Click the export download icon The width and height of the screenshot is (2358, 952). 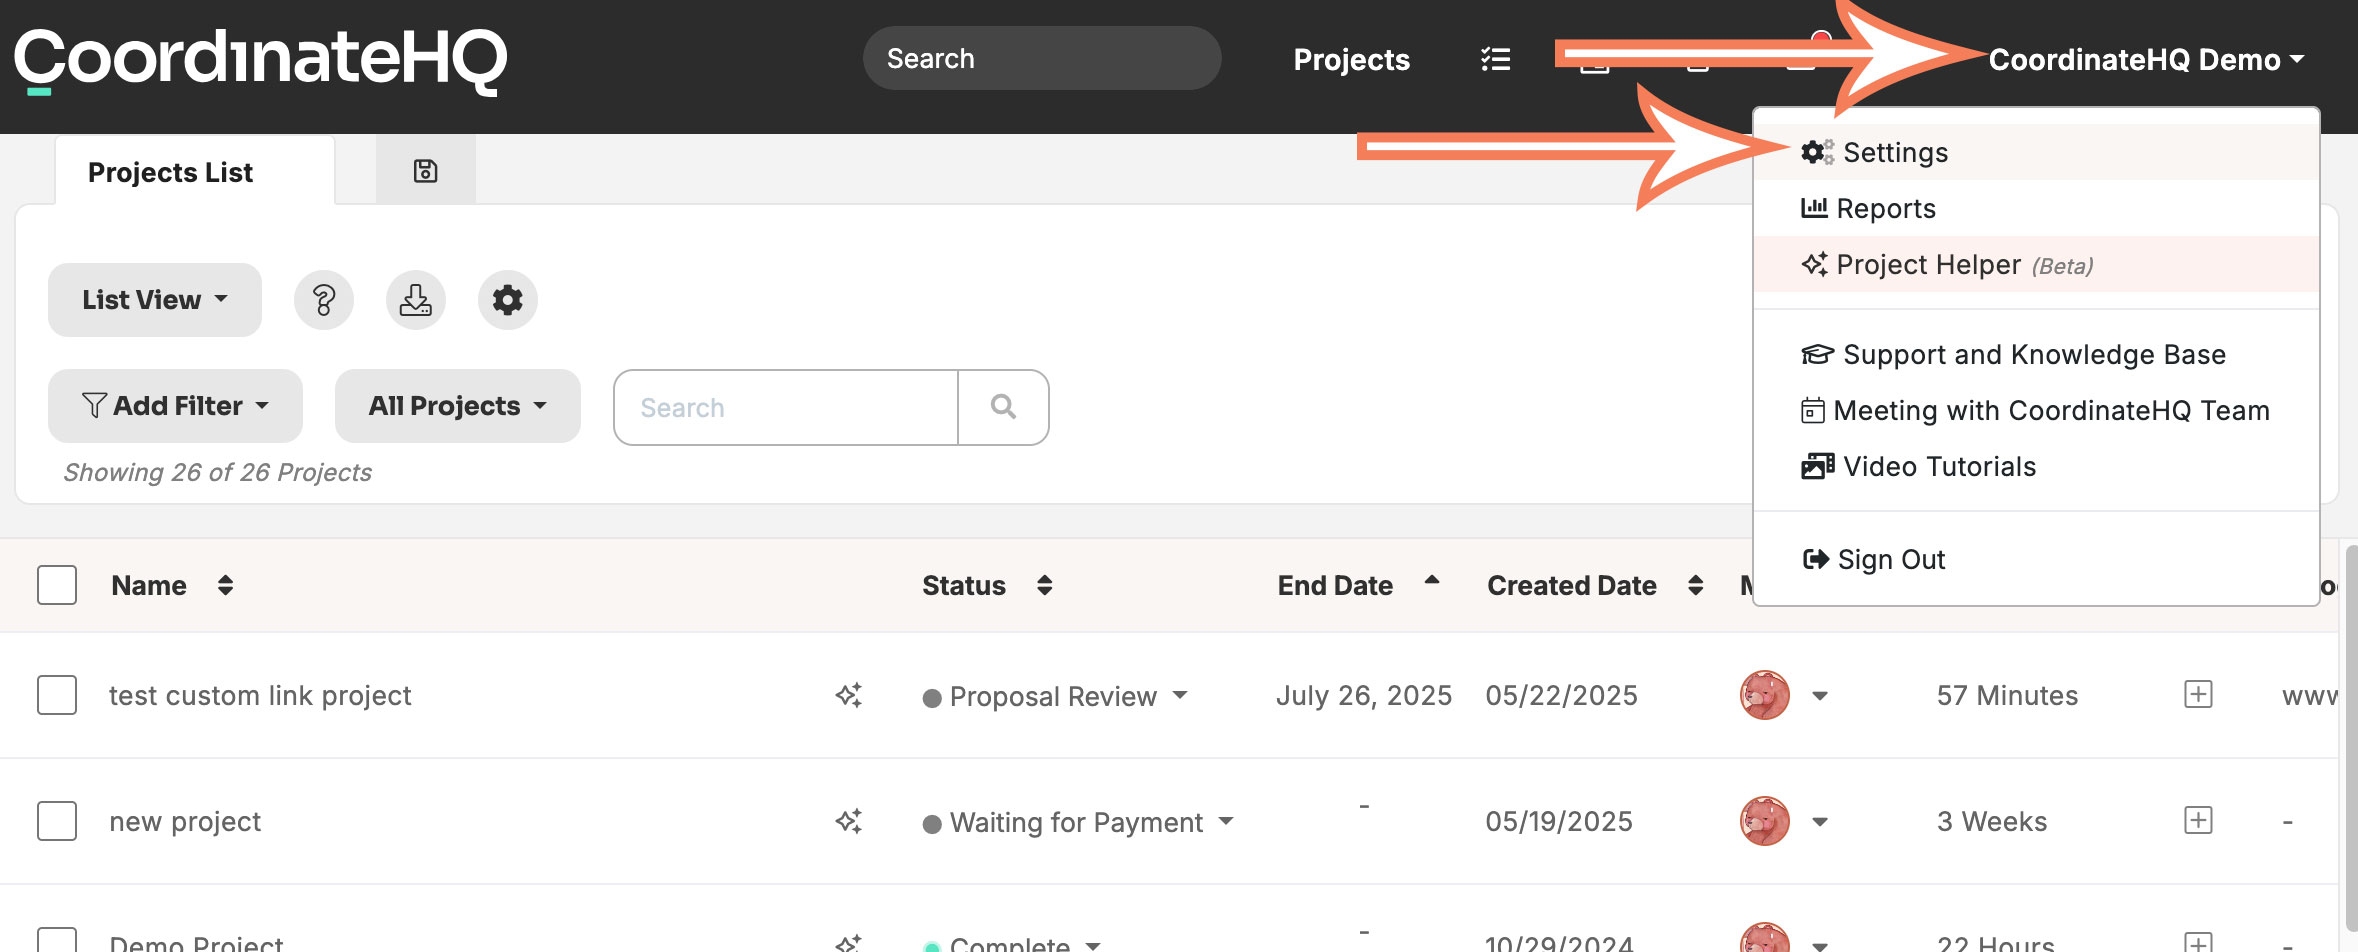click(x=416, y=300)
